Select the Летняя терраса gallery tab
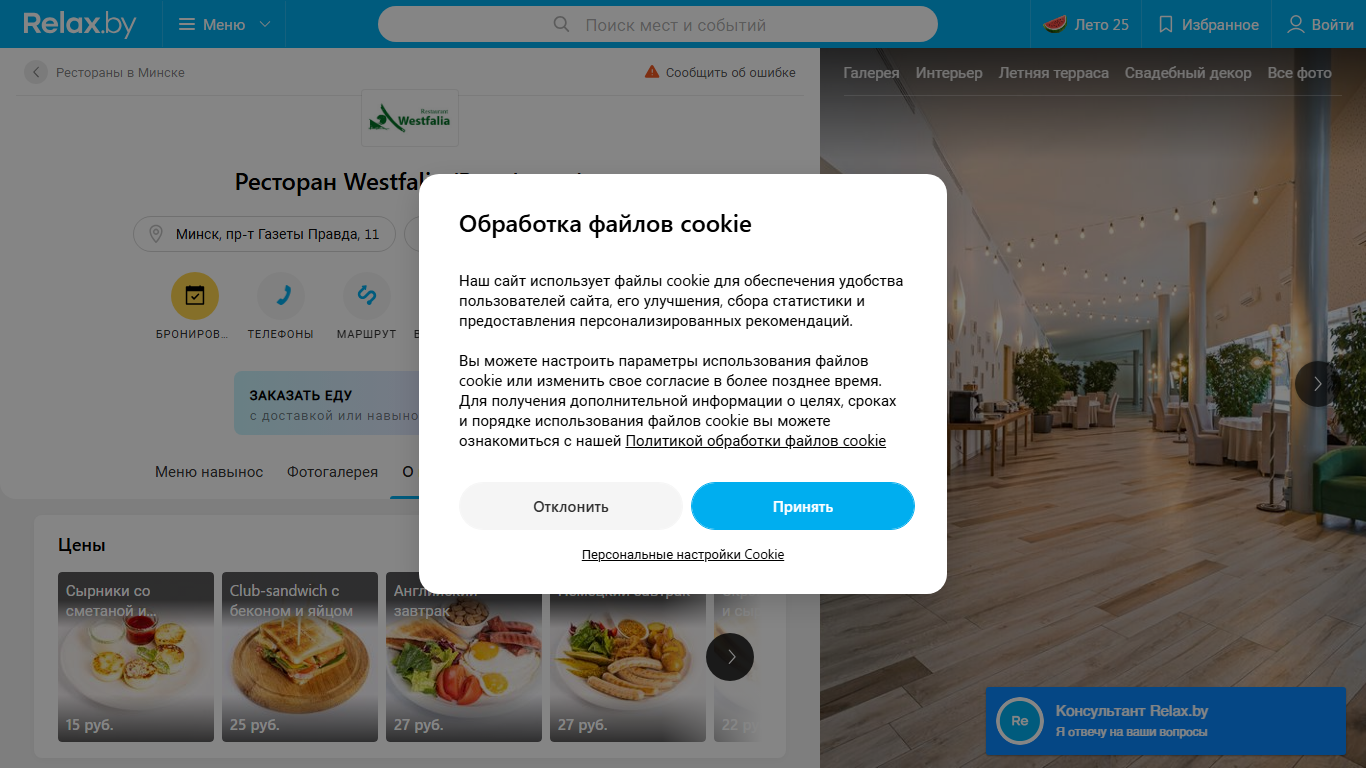Viewport: 1366px width, 768px height. [1054, 73]
